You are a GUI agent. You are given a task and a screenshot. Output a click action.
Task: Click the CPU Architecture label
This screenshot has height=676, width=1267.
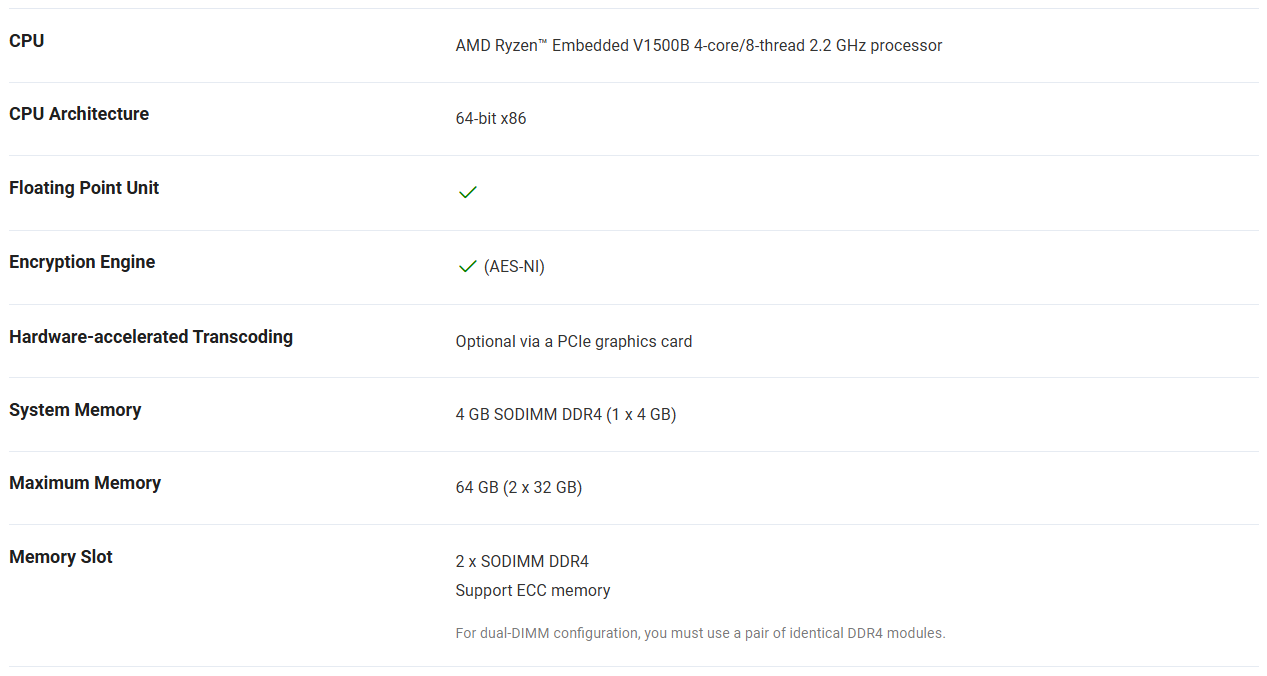coord(79,114)
